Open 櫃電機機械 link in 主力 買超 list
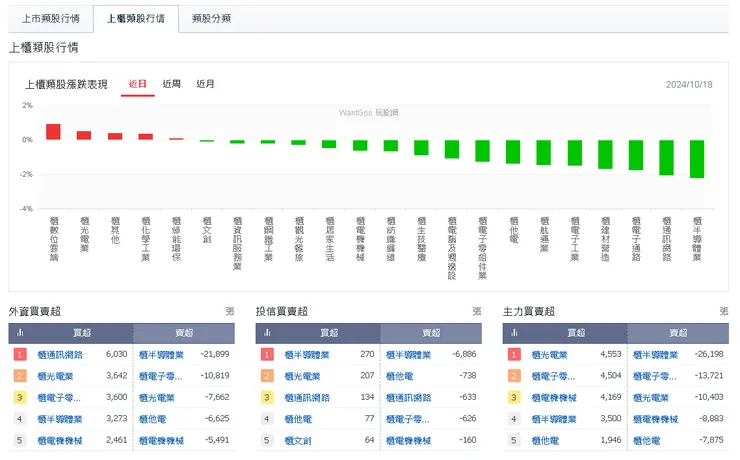The width and height of the screenshot is (740, 460). tap(554, 398)
